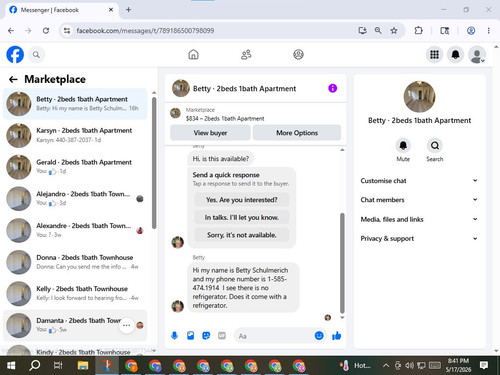Open the notifications bell in header

[455, 55]
